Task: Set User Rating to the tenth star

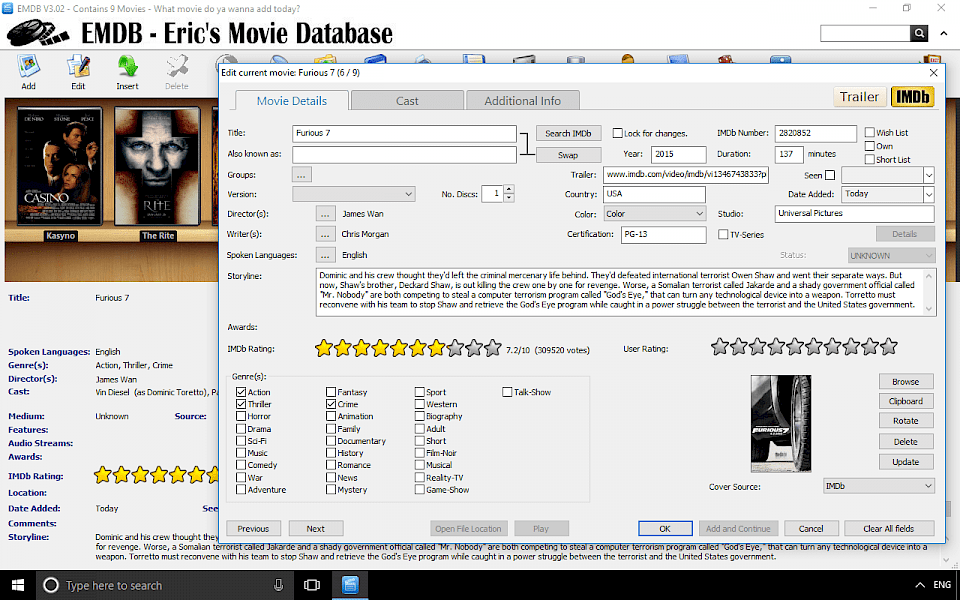Action: pos(889,347)
